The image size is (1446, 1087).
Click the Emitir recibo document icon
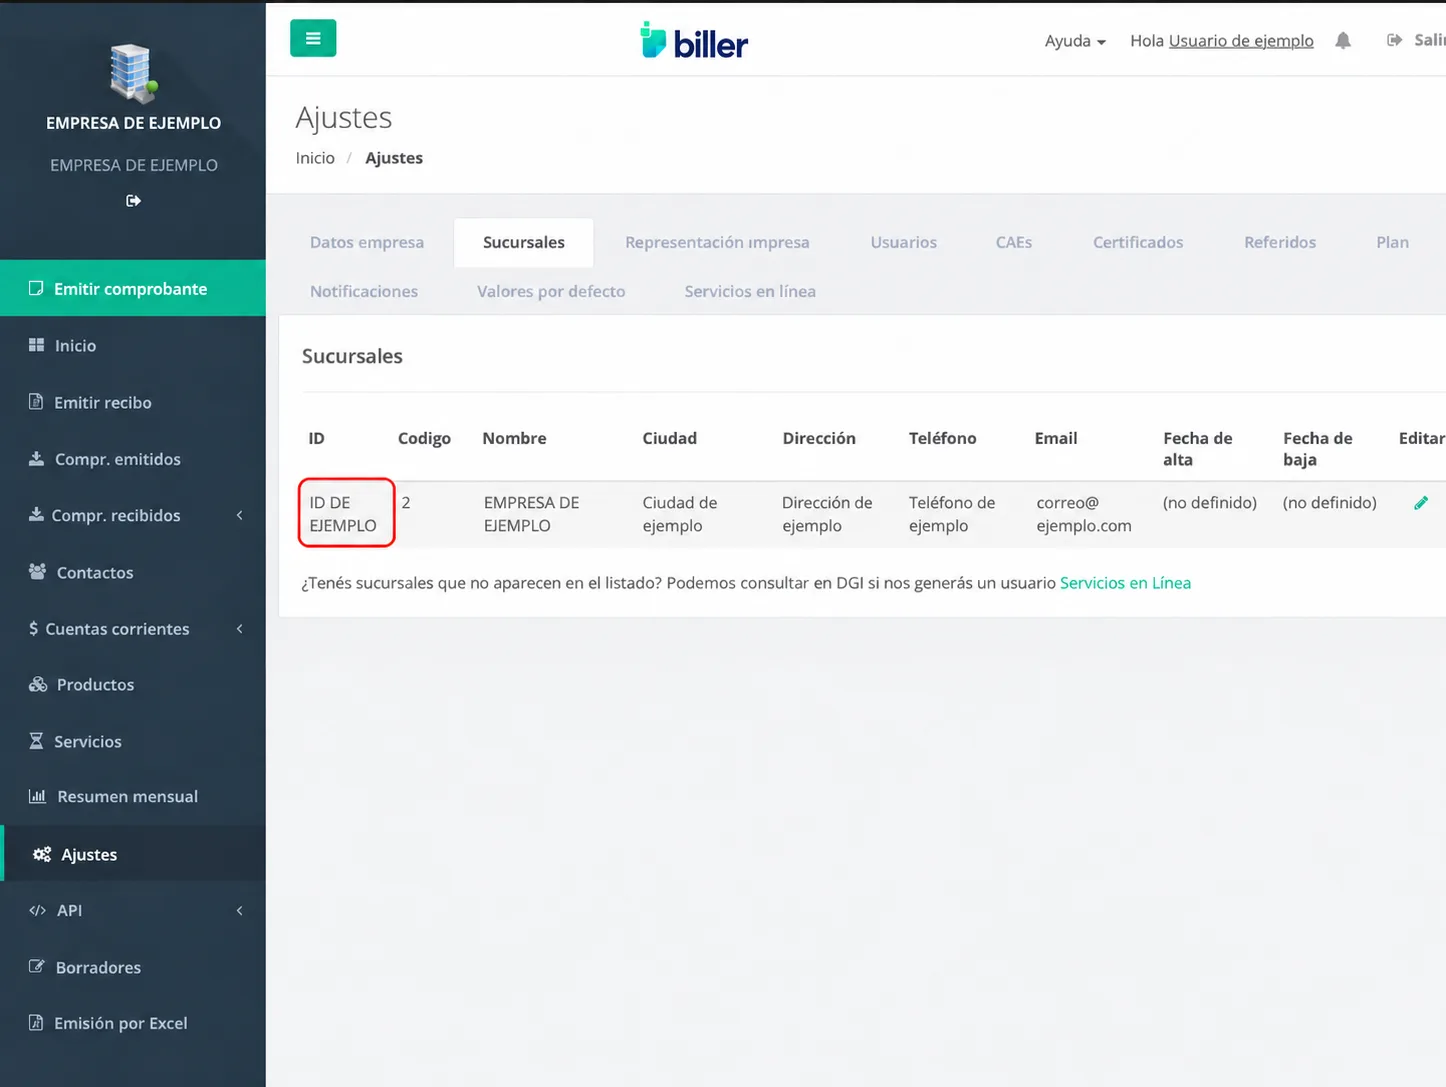36,402
